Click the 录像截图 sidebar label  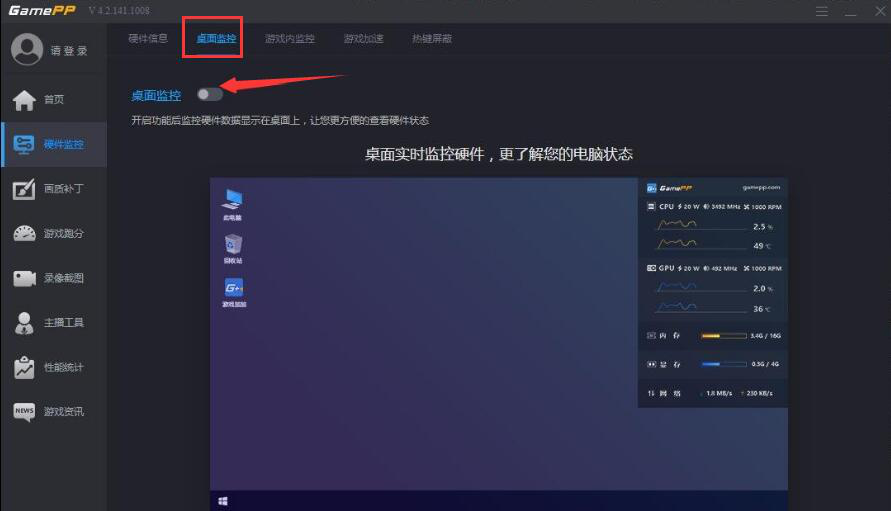64,278
